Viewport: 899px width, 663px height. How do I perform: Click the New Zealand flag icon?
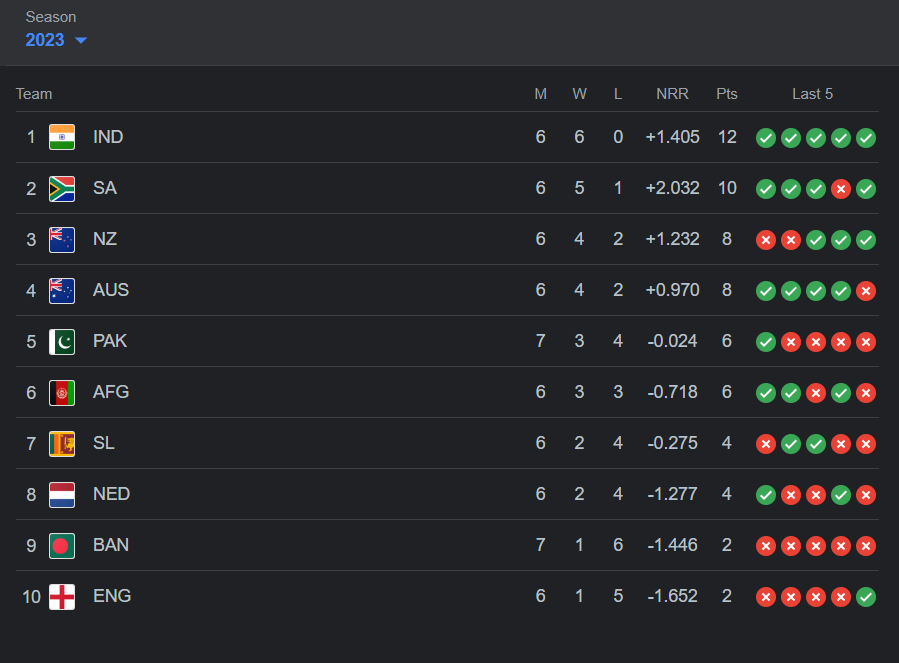62,239
